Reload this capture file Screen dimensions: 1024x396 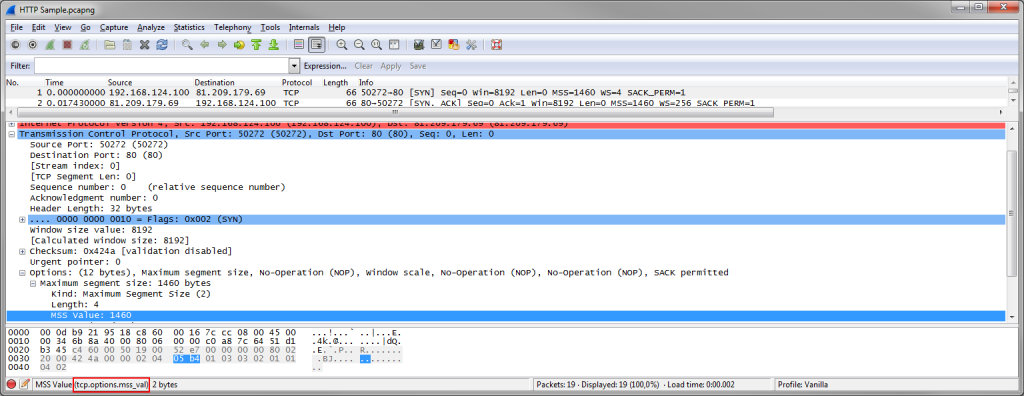(x=162, y=45)
